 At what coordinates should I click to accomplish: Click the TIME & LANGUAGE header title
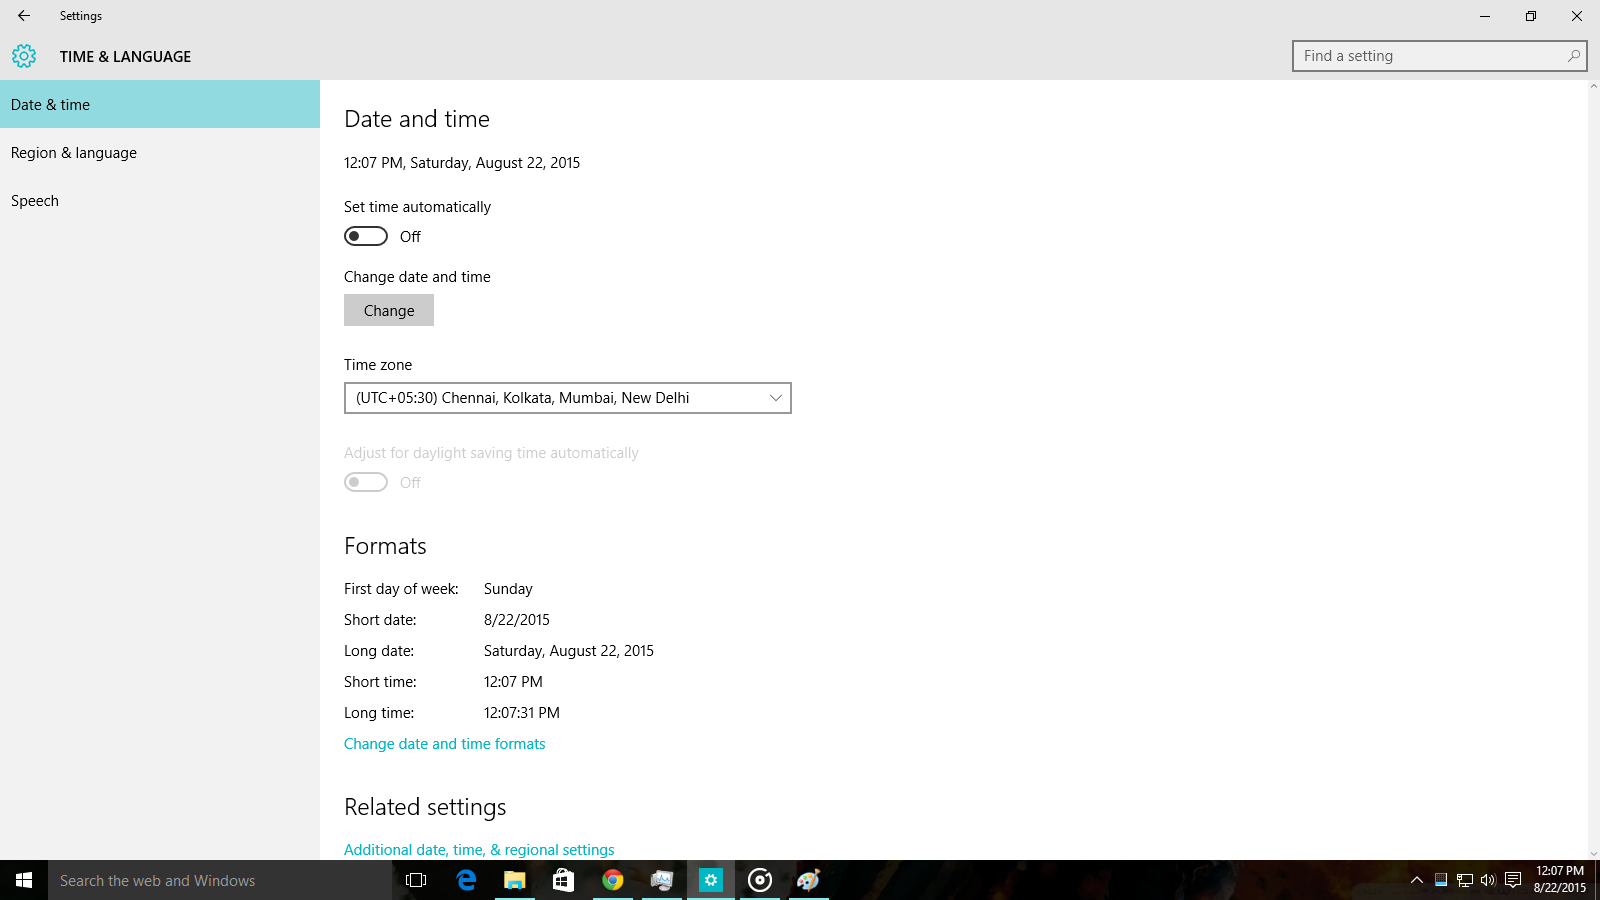tap(125, 56)
